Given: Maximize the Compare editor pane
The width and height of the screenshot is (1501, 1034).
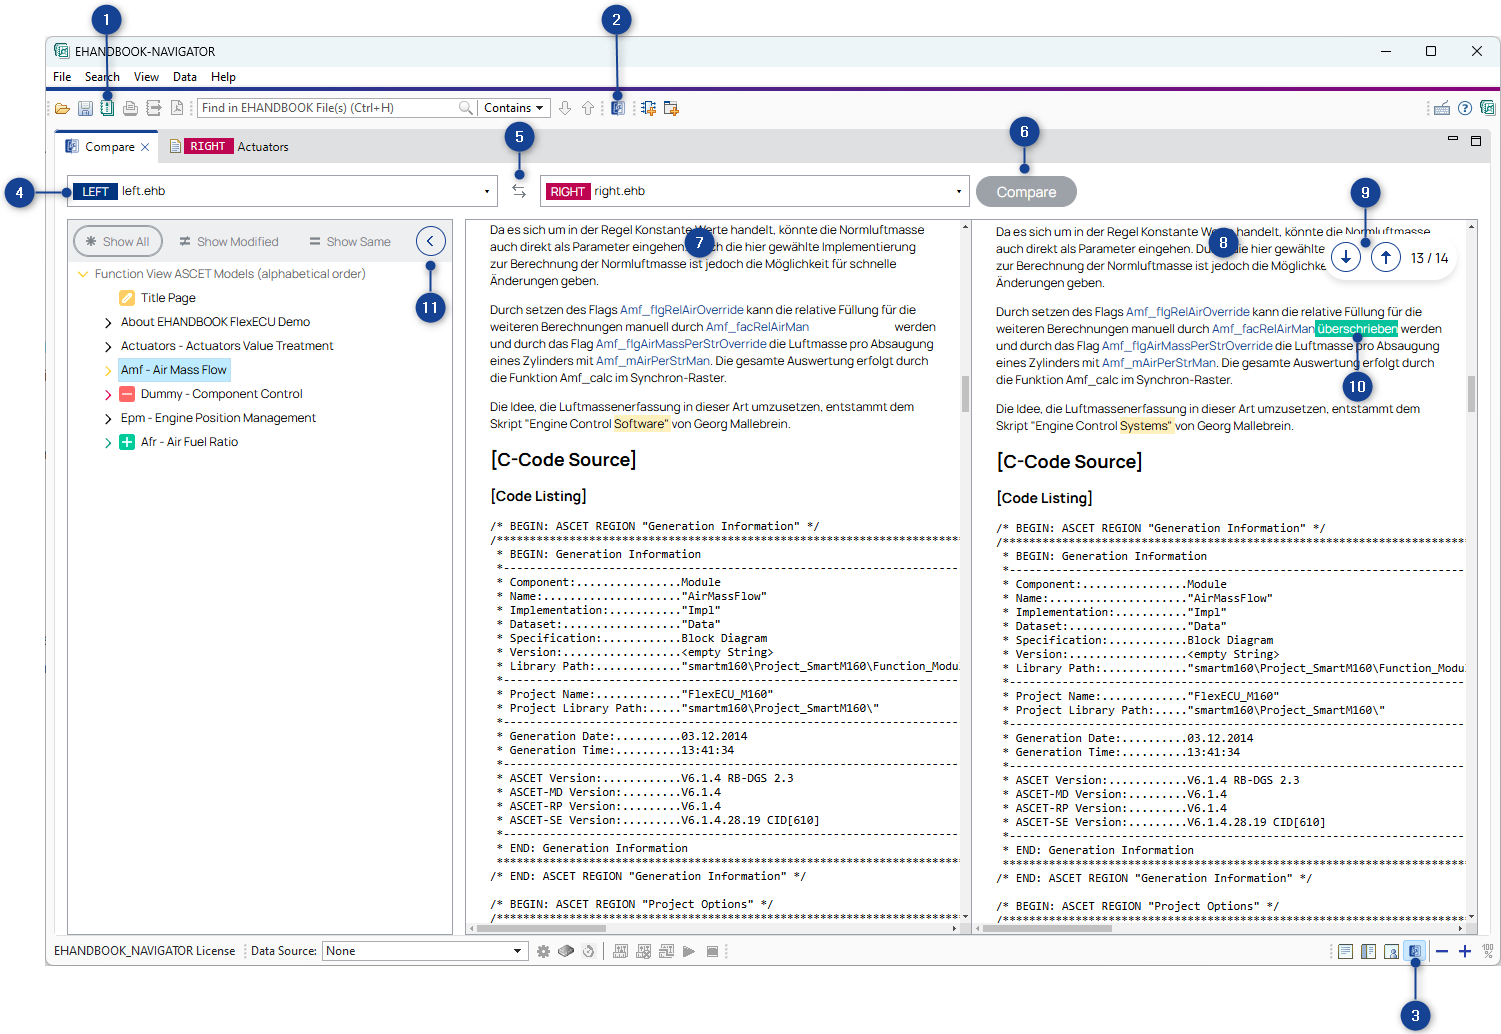Looking at the screenshot, I should [1476, 141].
